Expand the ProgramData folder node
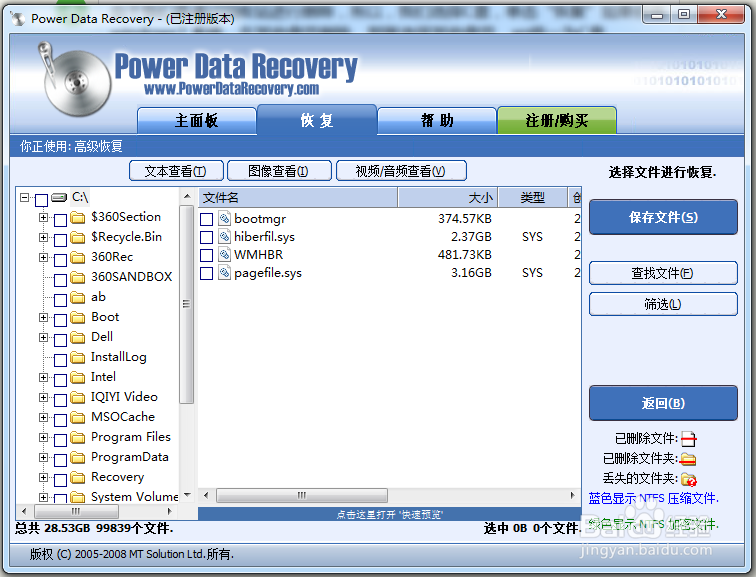 coord(43,457)
